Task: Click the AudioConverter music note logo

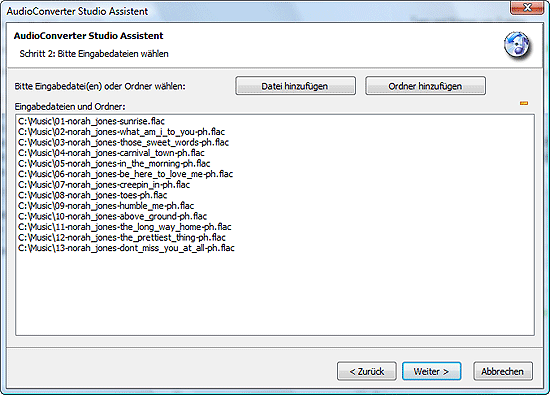Action: (x=517, y=45)
